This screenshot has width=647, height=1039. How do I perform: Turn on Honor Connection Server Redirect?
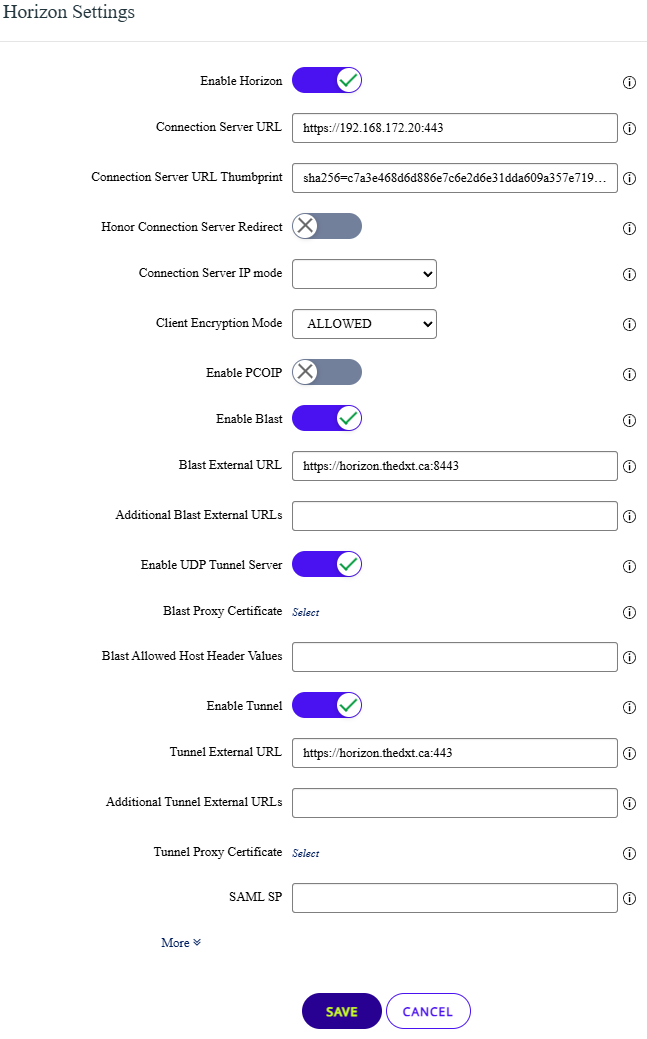point(327,226)
